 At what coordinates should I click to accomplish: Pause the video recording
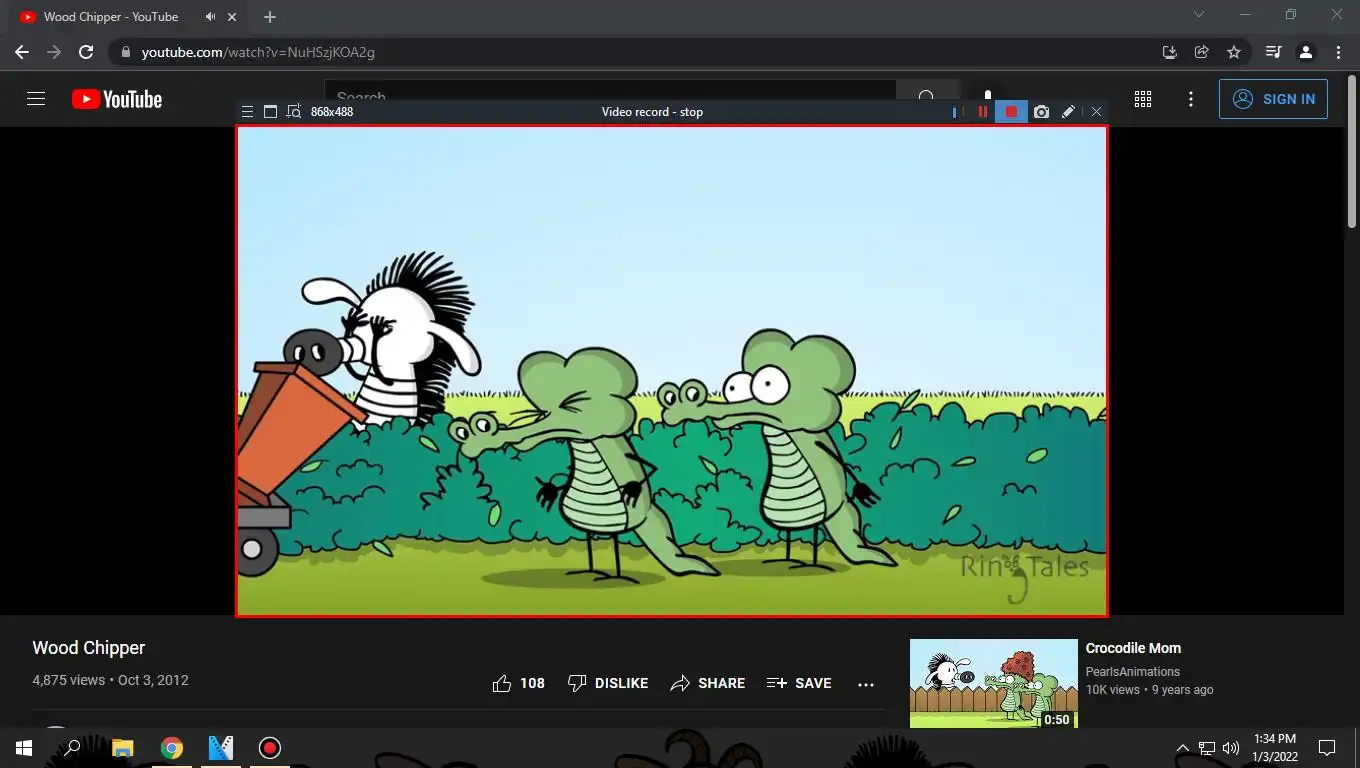tap(983, 112)
